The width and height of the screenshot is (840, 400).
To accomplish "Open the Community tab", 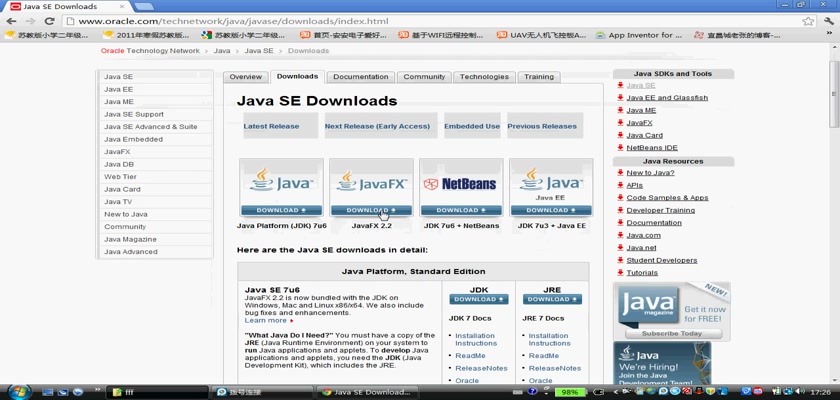I will click(x=424, y=77).
